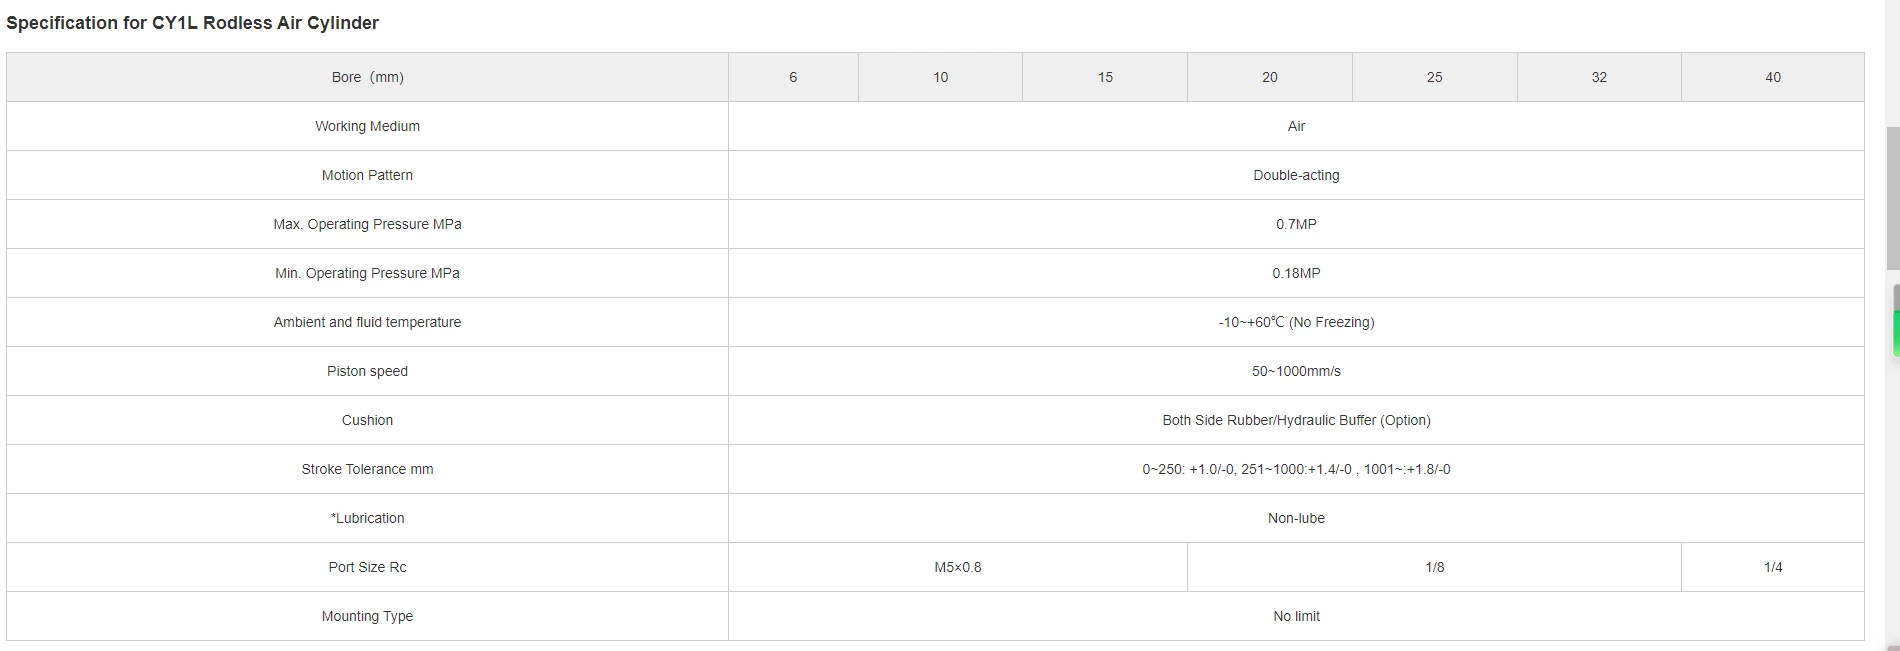Click the 0.7MP max pressure value
Viewport: 1900px width, 651px height.
point(1296,224)
